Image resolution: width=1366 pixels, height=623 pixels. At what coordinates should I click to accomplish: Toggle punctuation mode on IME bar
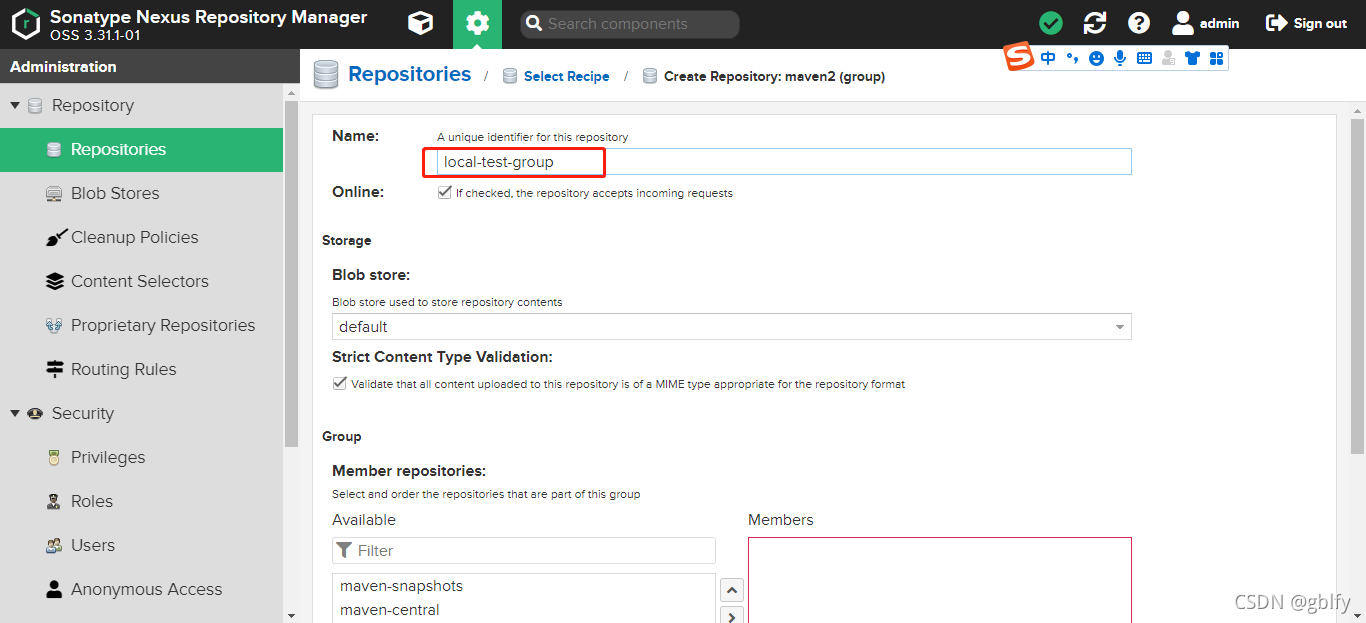pyautogui.click(x=1072, y=58)
